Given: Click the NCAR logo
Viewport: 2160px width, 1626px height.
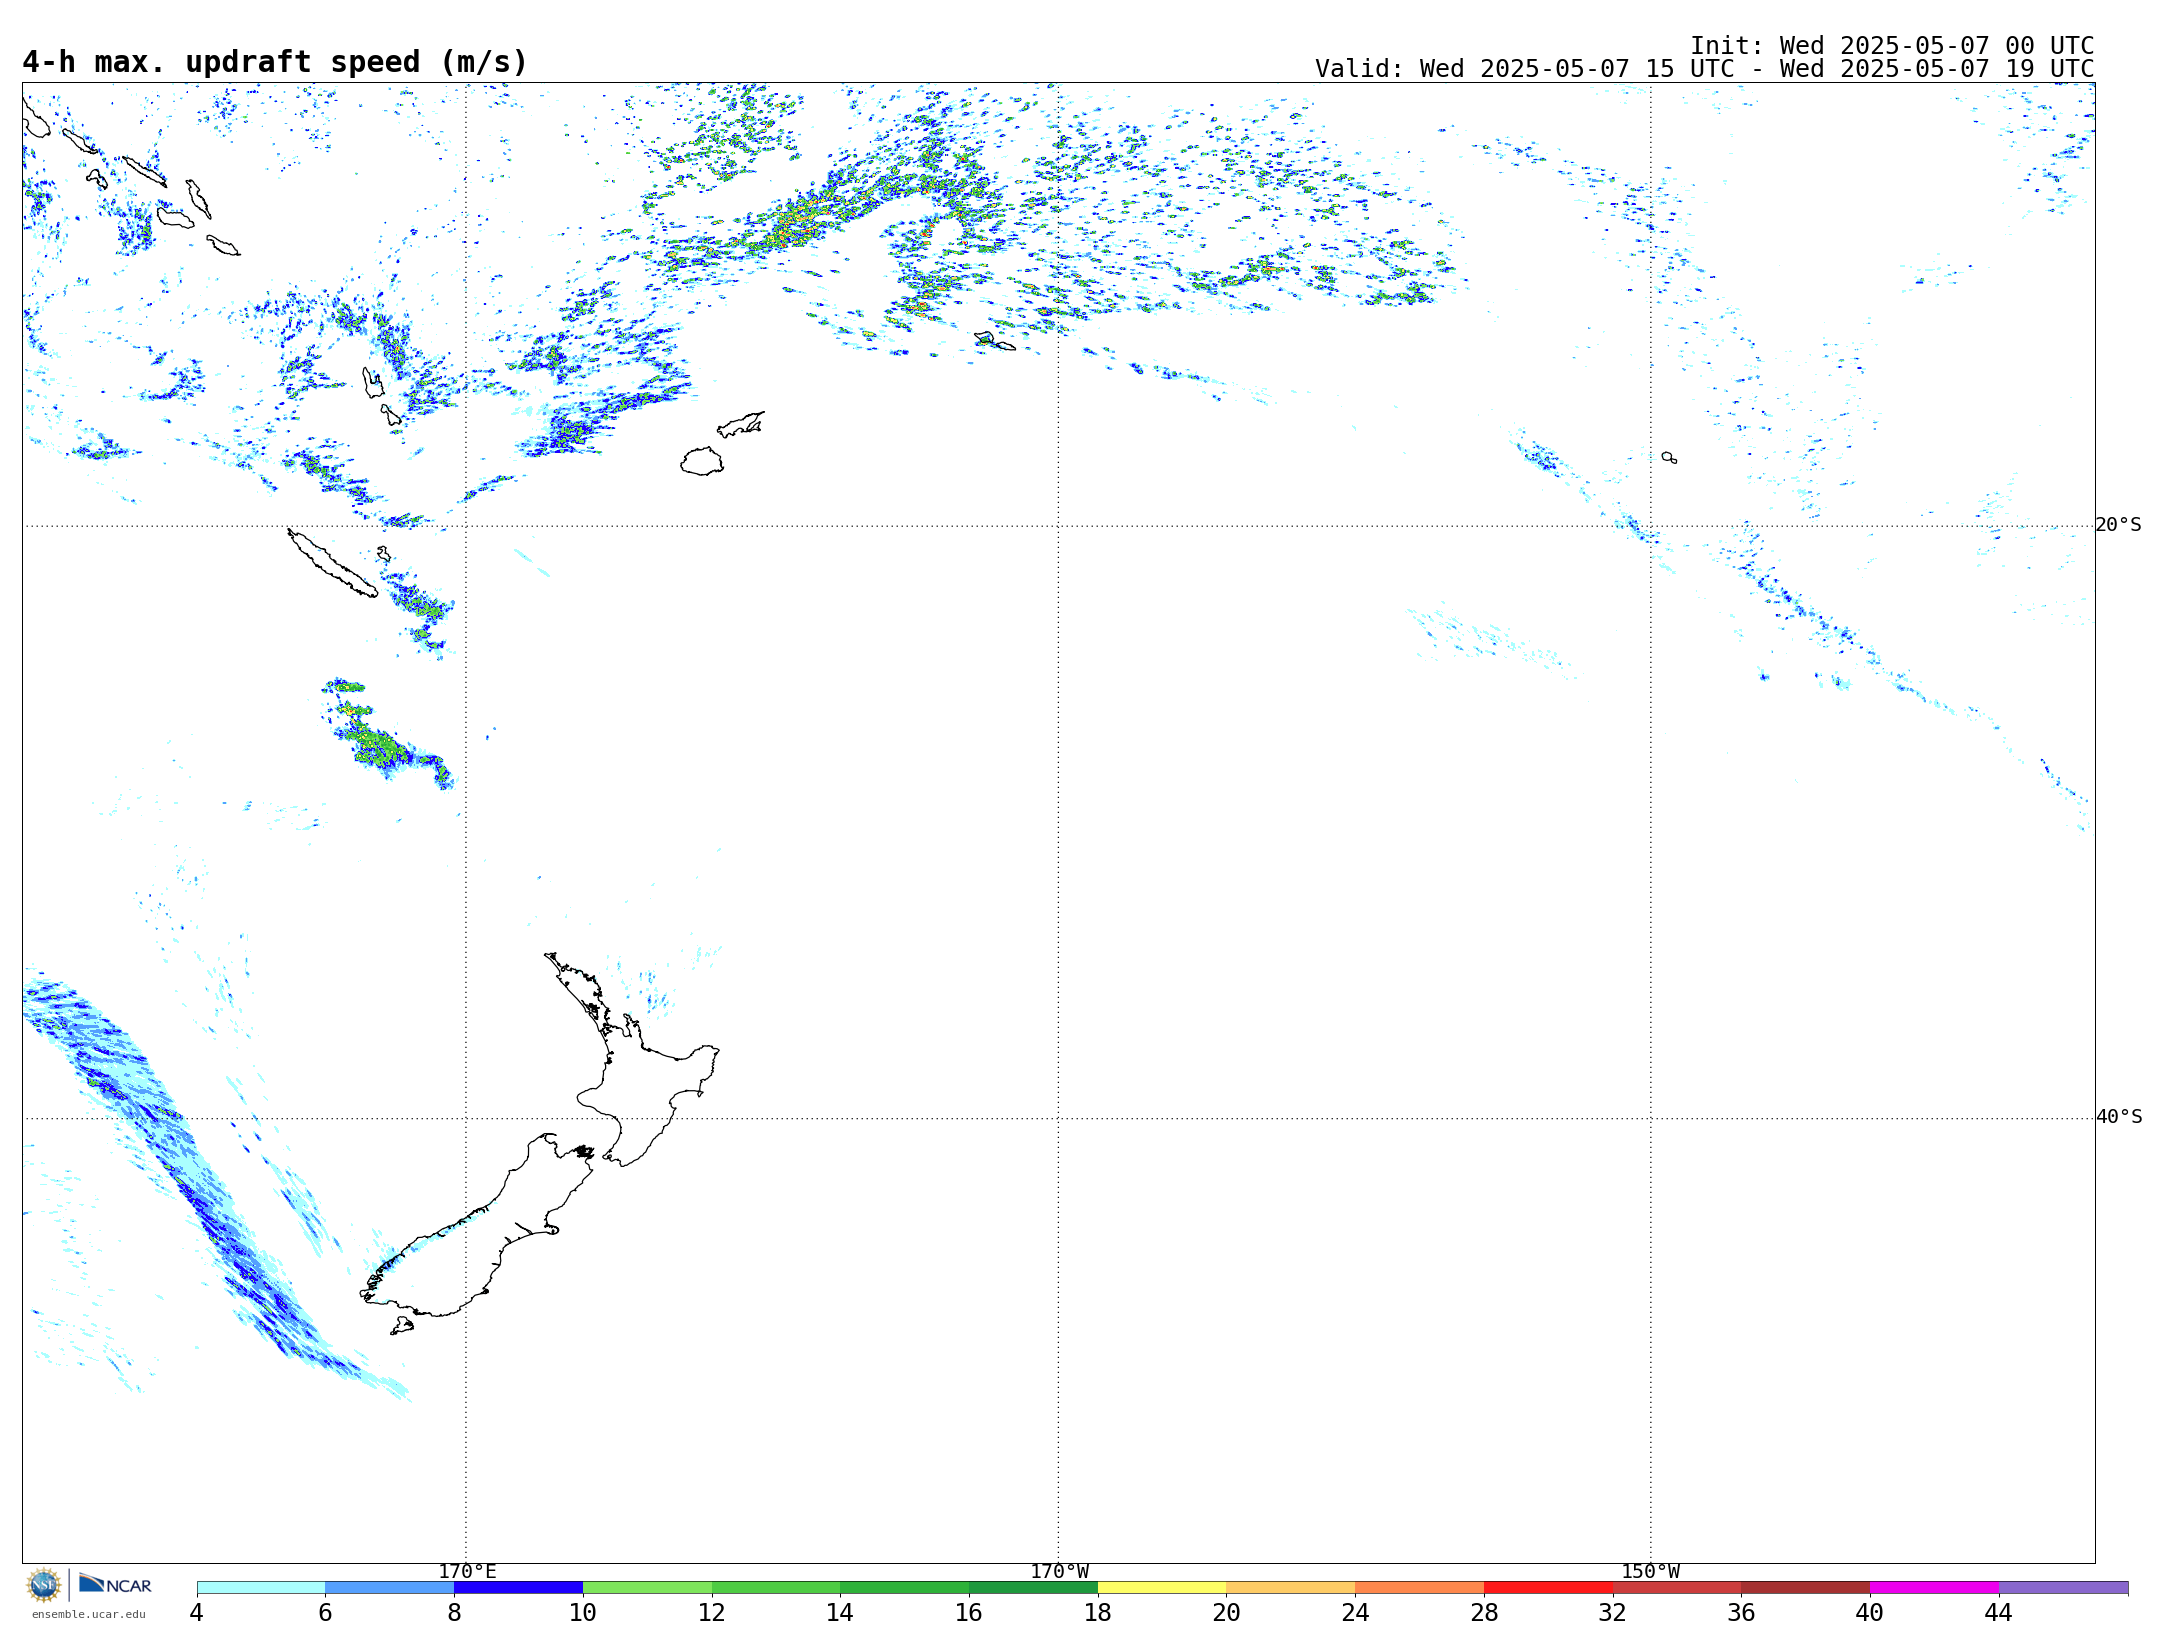Looking at the screenshot, I should (x=115, y=1584).
